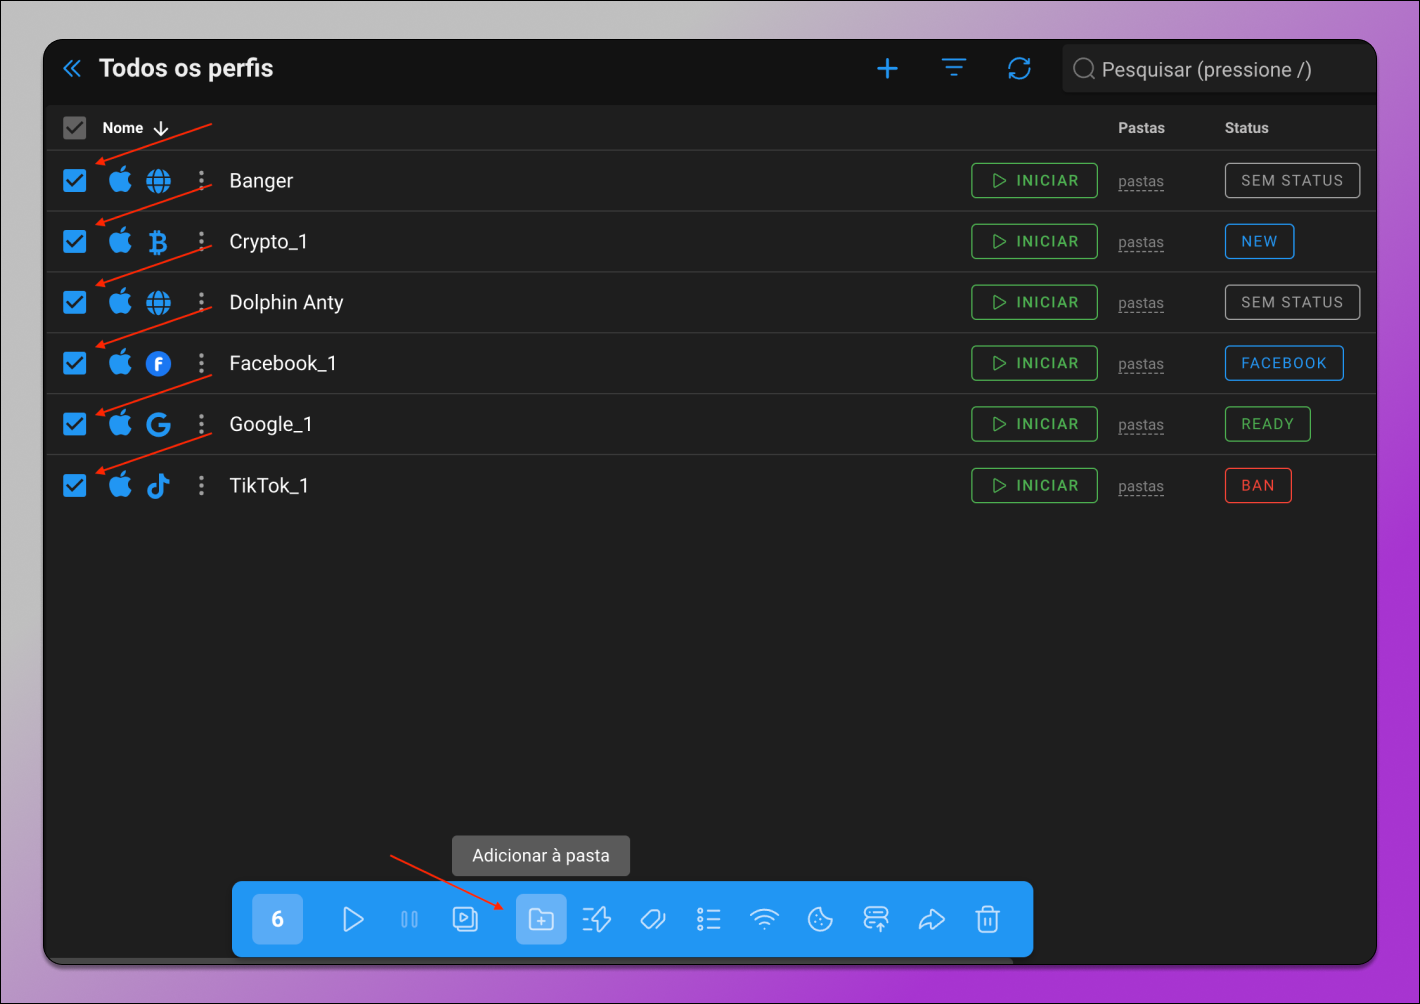Click the globe icon for Banger
1420x1004 pixels.
(x=158, y=181)
